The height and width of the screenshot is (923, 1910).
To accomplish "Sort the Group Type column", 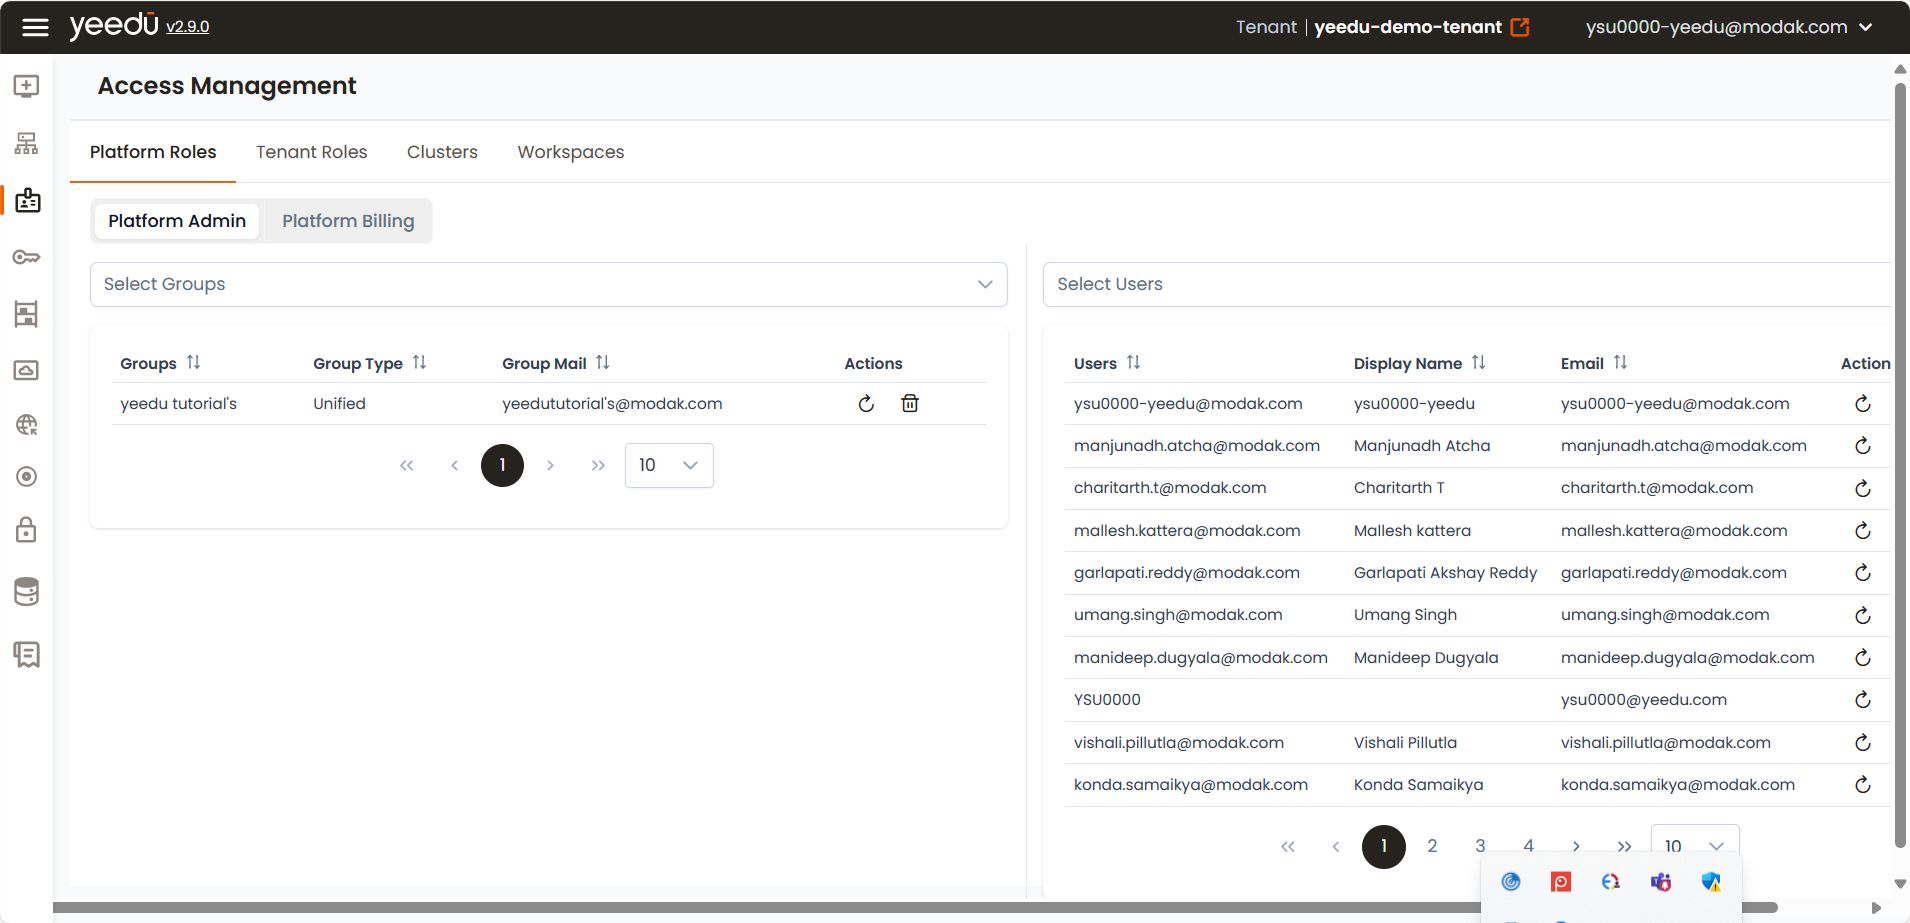I will click(420, 362).
